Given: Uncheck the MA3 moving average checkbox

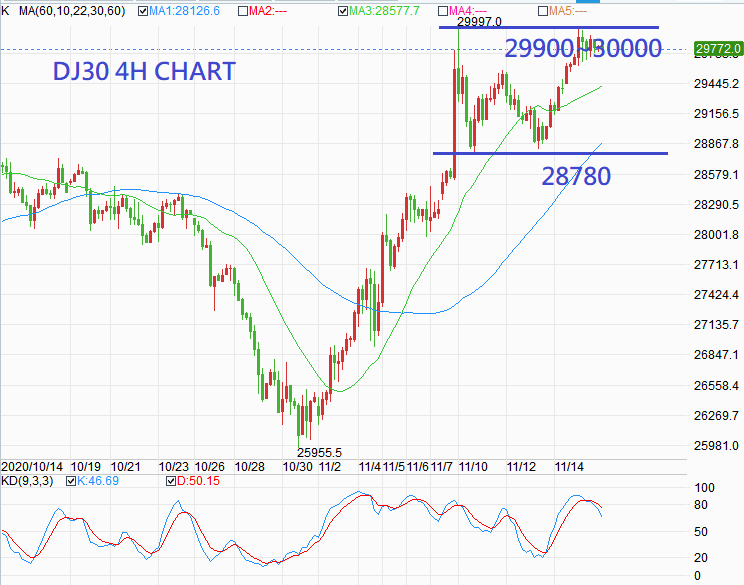Looking at the screenshot, I should tap(344, 11).
